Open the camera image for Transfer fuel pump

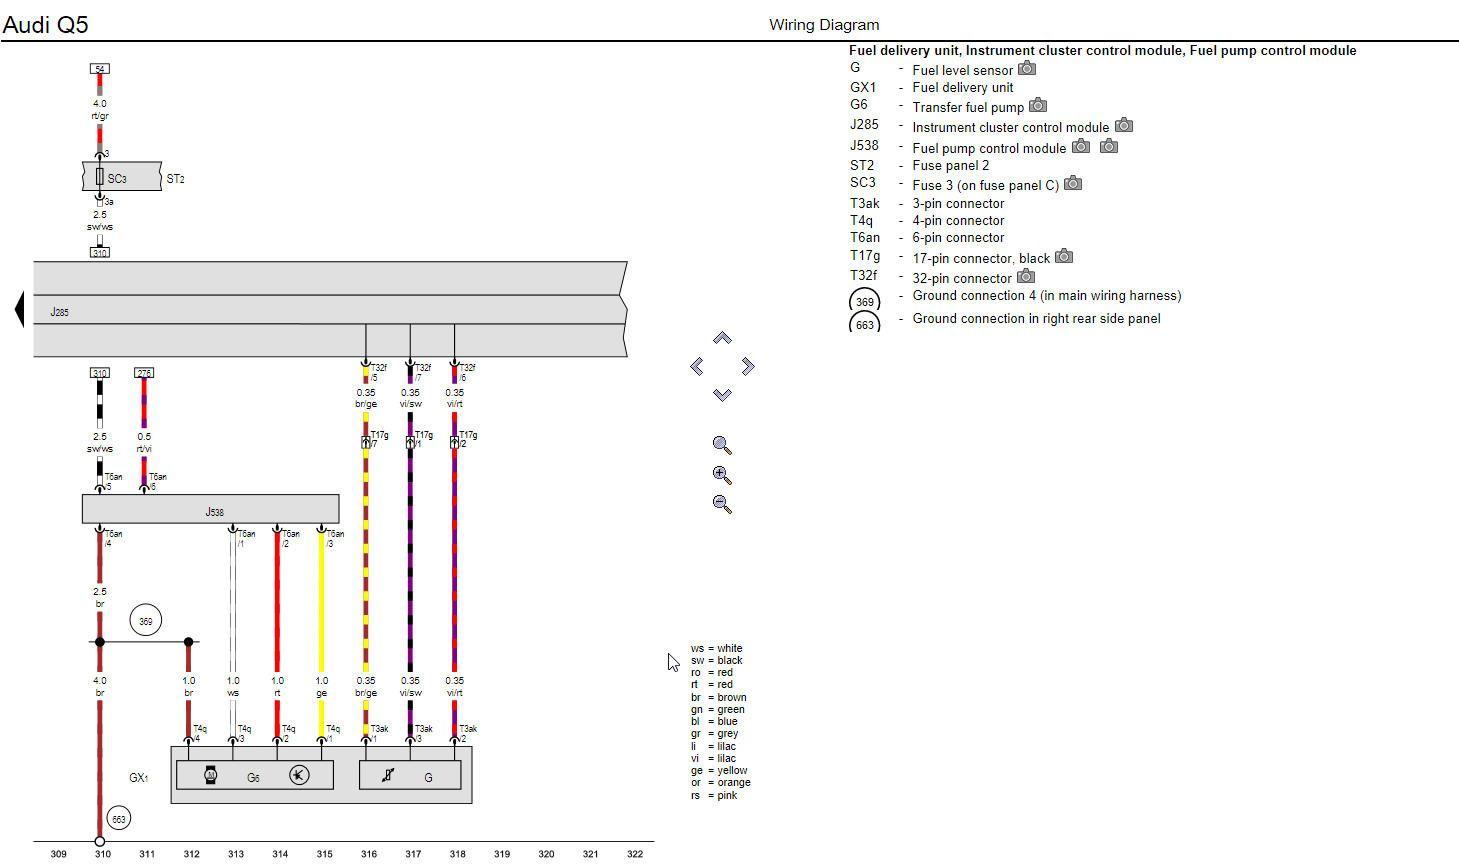[x=1038, y=105]
